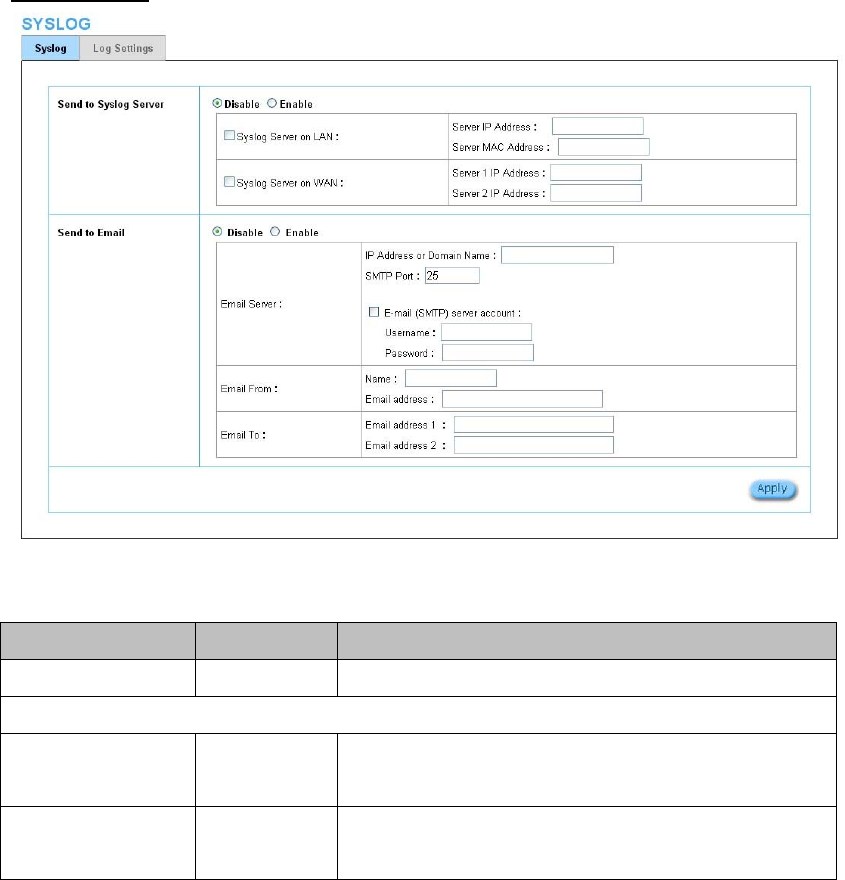Select Enable for Send to Email
The height and width of the screenshot is (880, 845).
pos(275,232)
